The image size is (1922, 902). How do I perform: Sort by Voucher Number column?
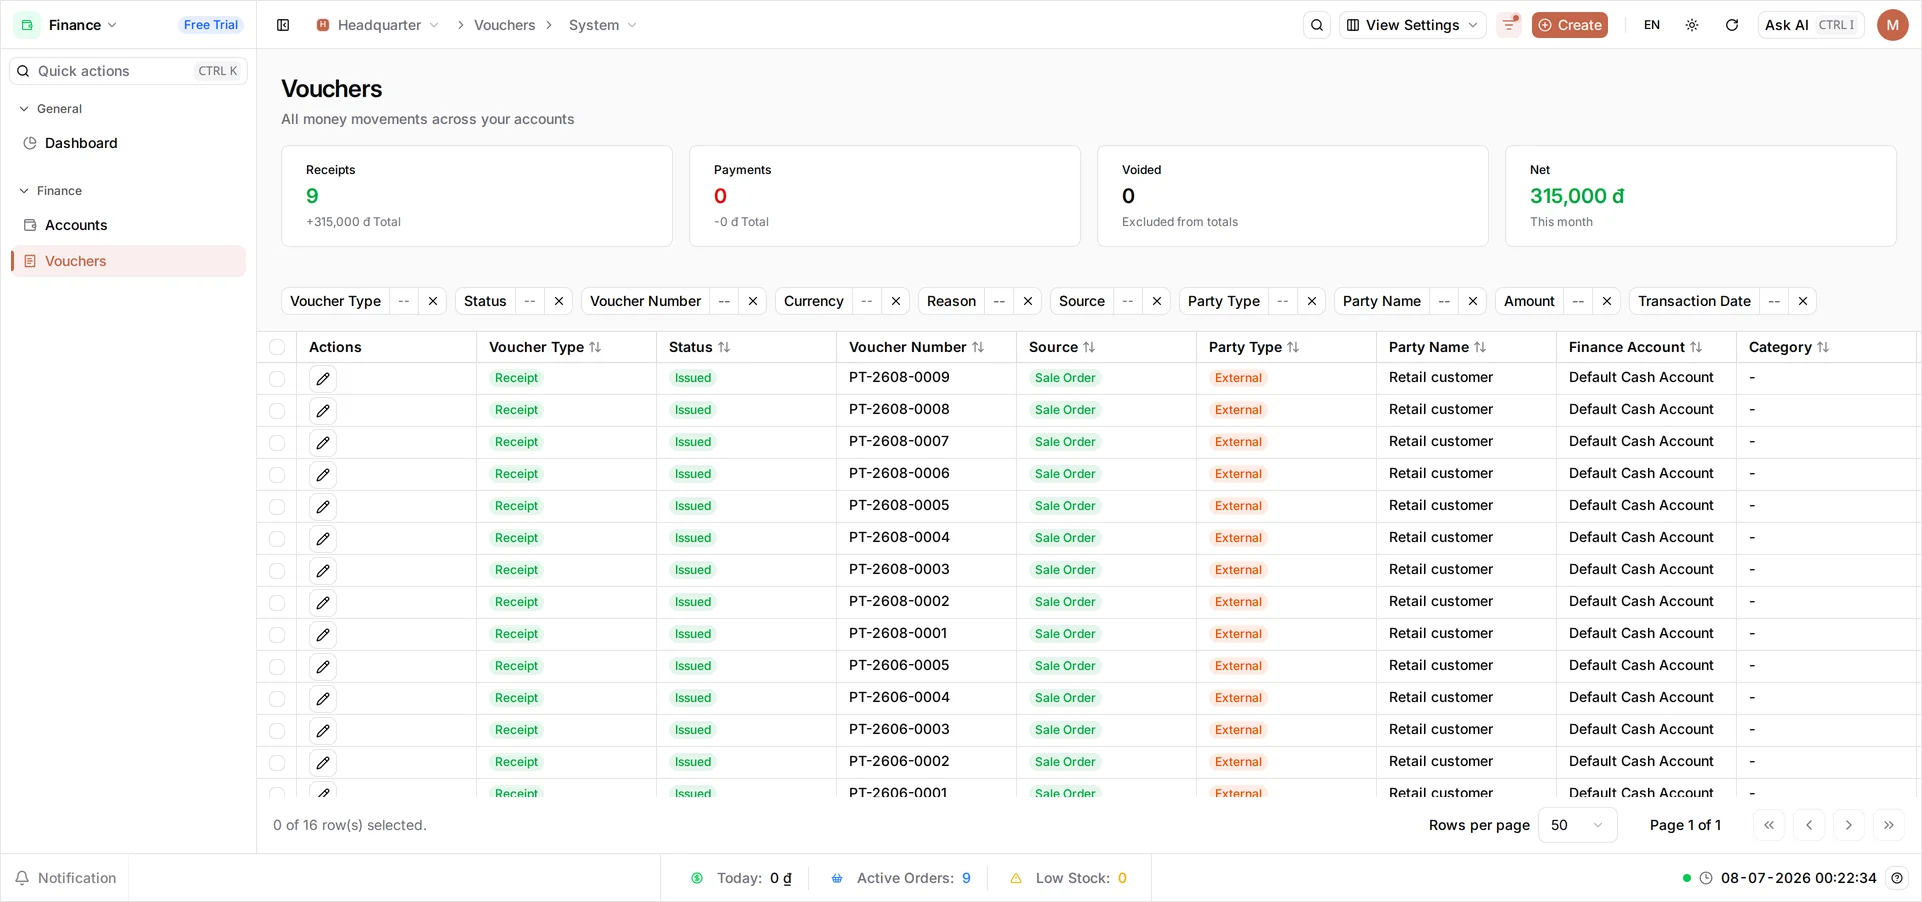tap(916, 347)
